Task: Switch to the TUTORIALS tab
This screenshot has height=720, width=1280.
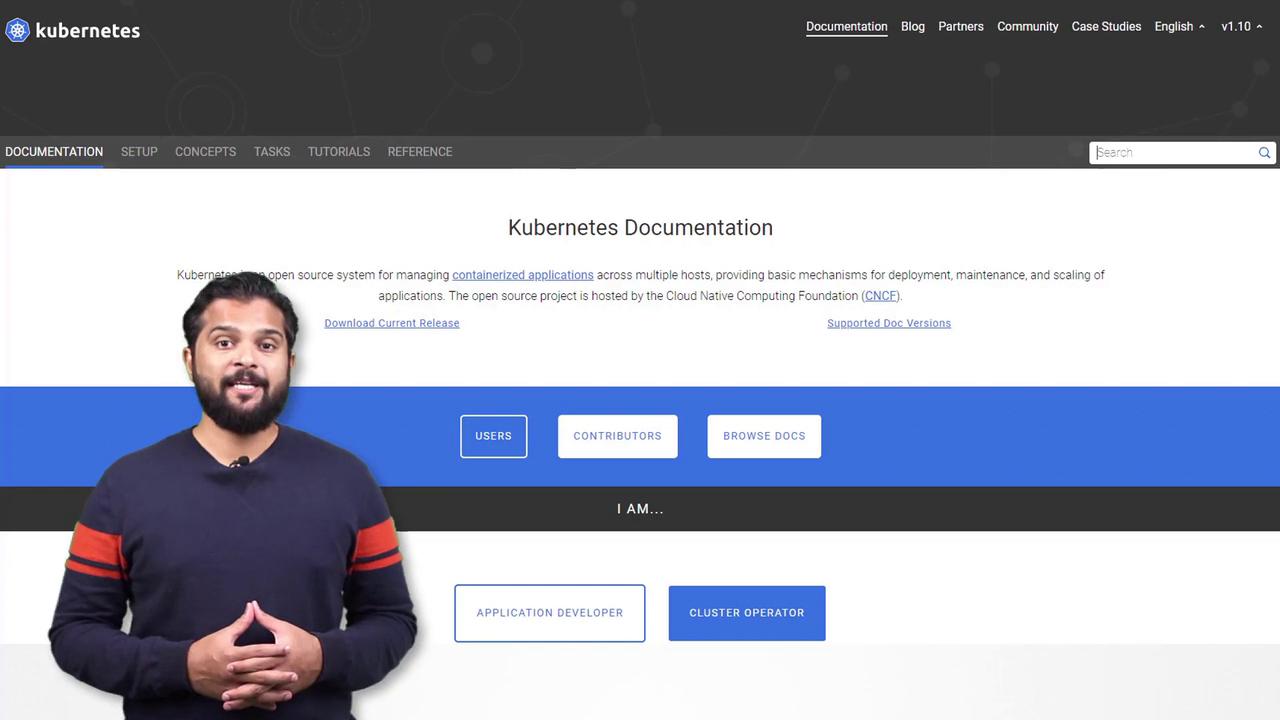Action: click(339, 152)
